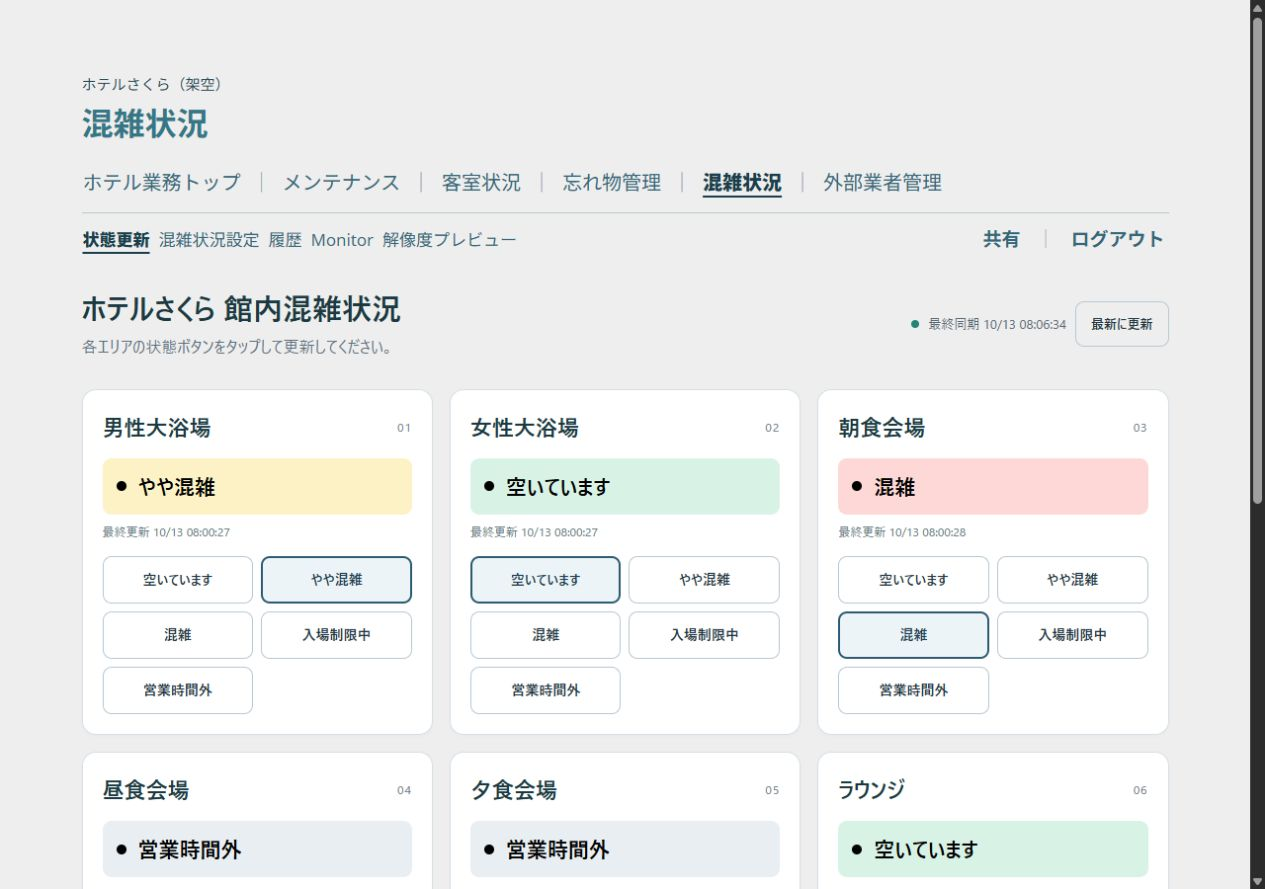The width and height of the screenshot is (1265, 889).
Task: Set 女性大浴場 to 空いています
Action: point(545,580)
